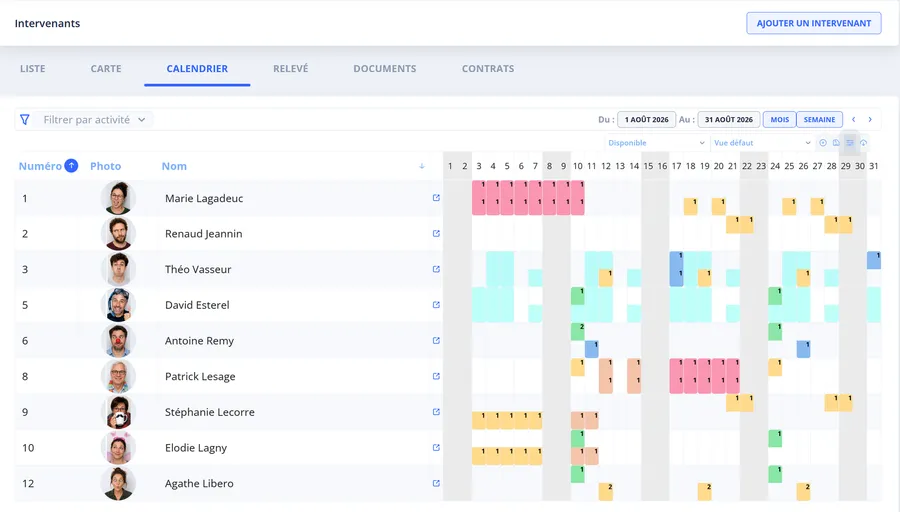The width and height of the screenshot is (900, 512).
Task: Sort by the Nom column header
Action: 174,166
